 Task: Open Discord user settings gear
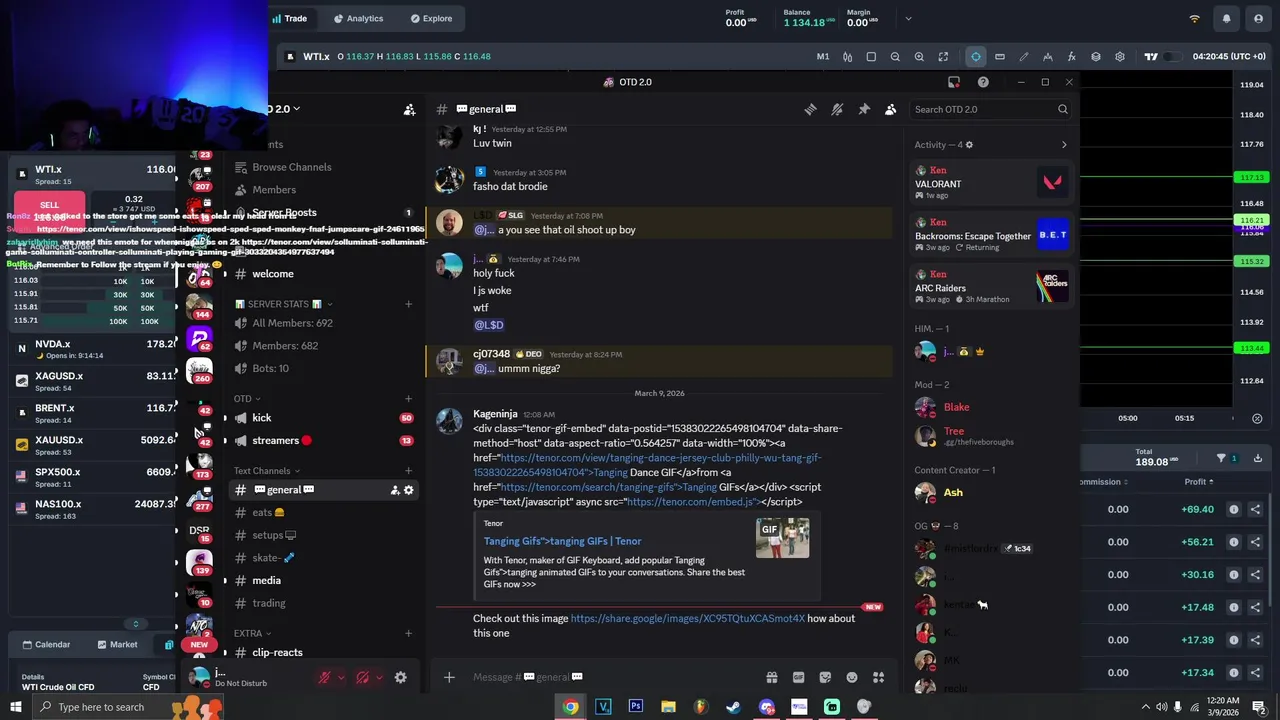point(400,677)
